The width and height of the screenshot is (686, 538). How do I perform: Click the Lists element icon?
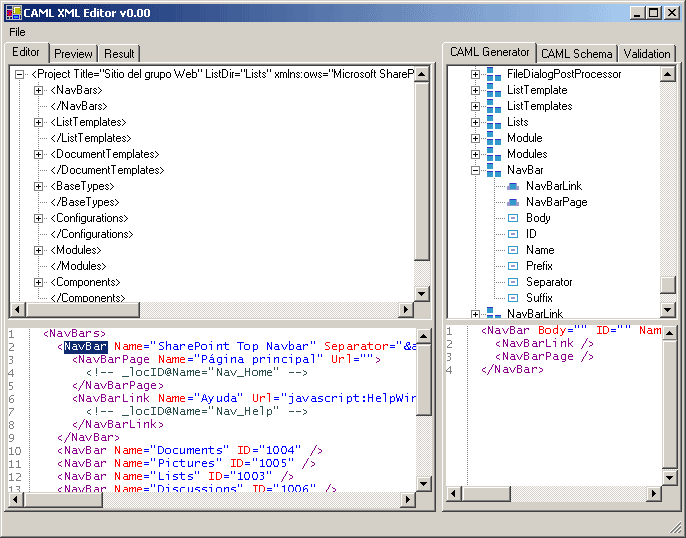click(x=494, y=122)
